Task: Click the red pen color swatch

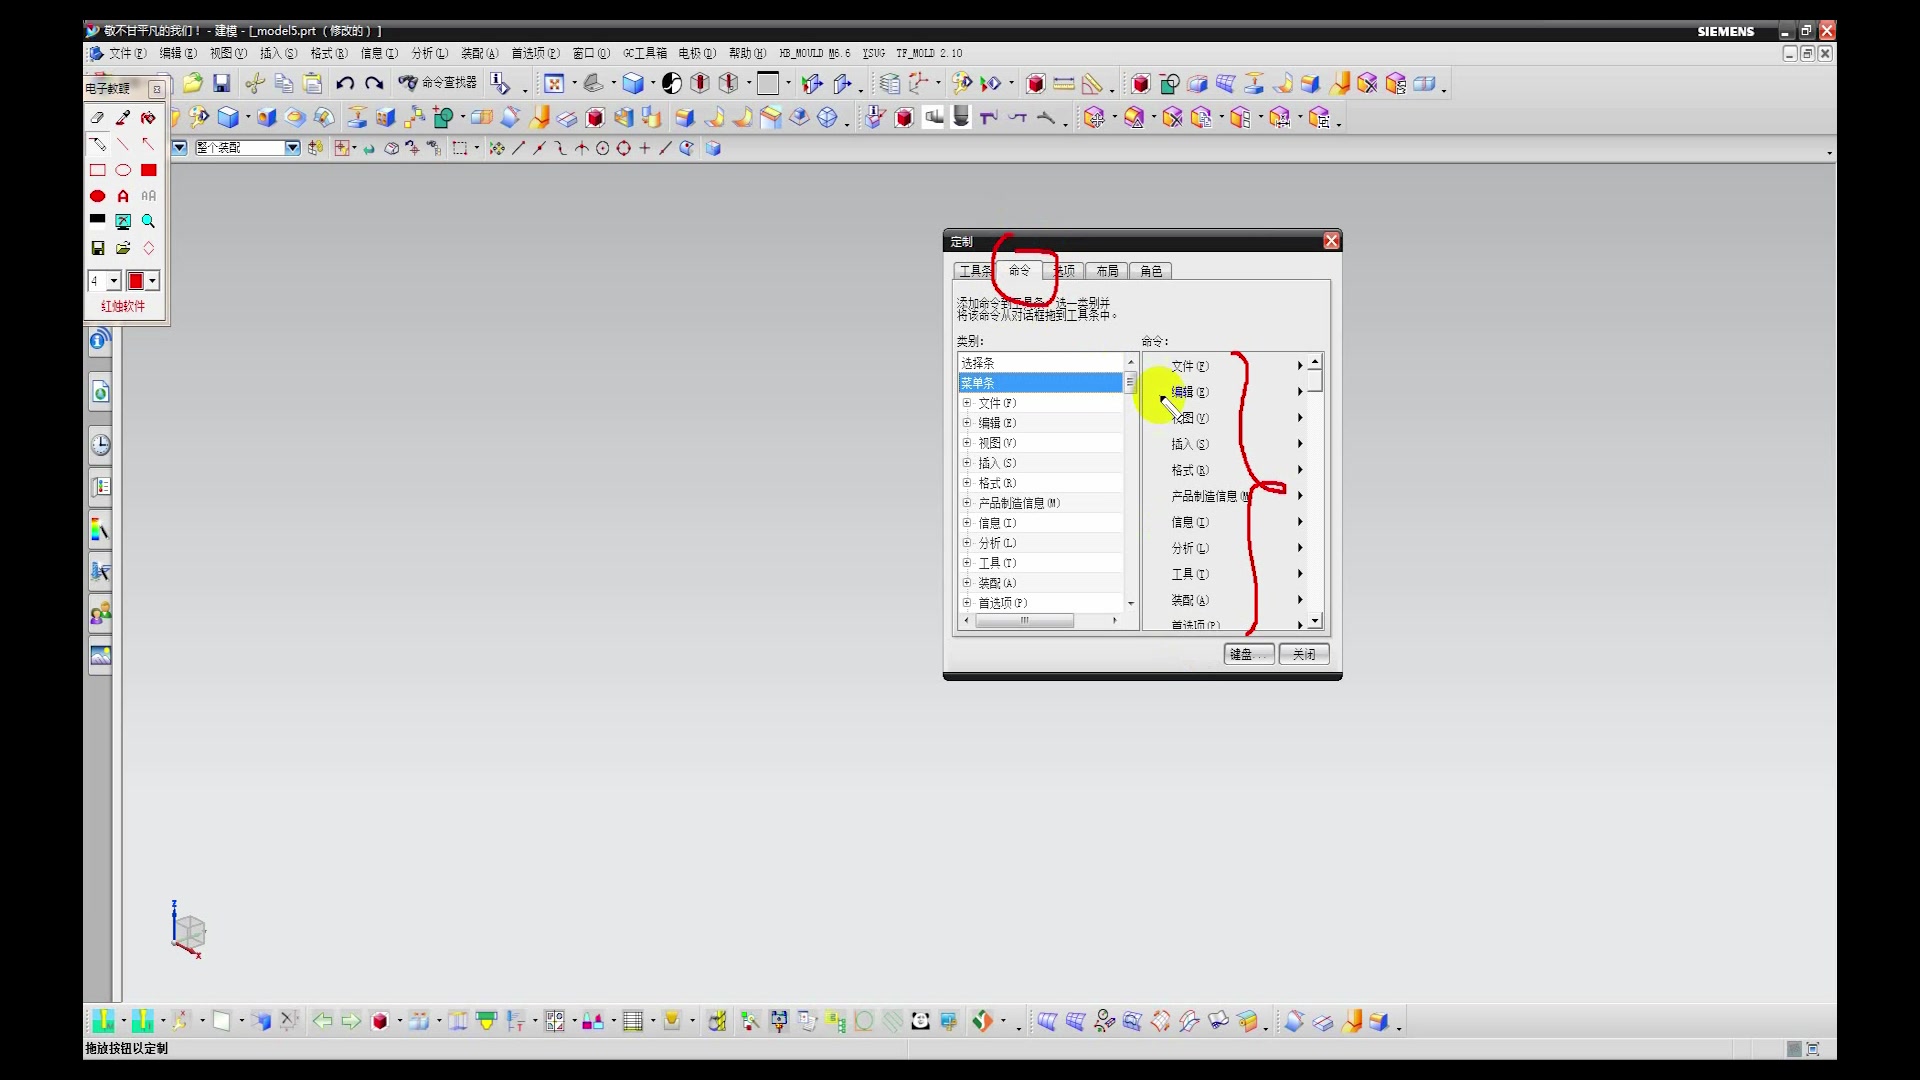Action: [136, 281]
